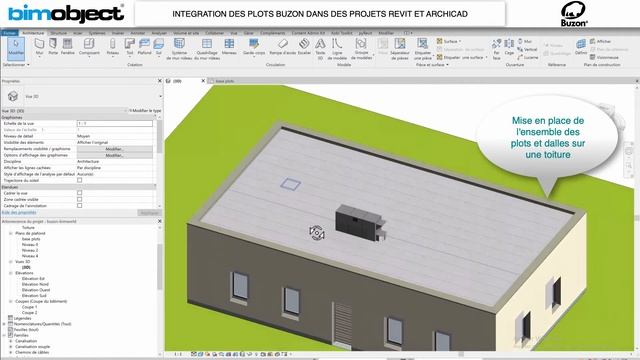Click the Appliquer button in Propriétés
Screen dimensions: 640x360
[149, 213]
